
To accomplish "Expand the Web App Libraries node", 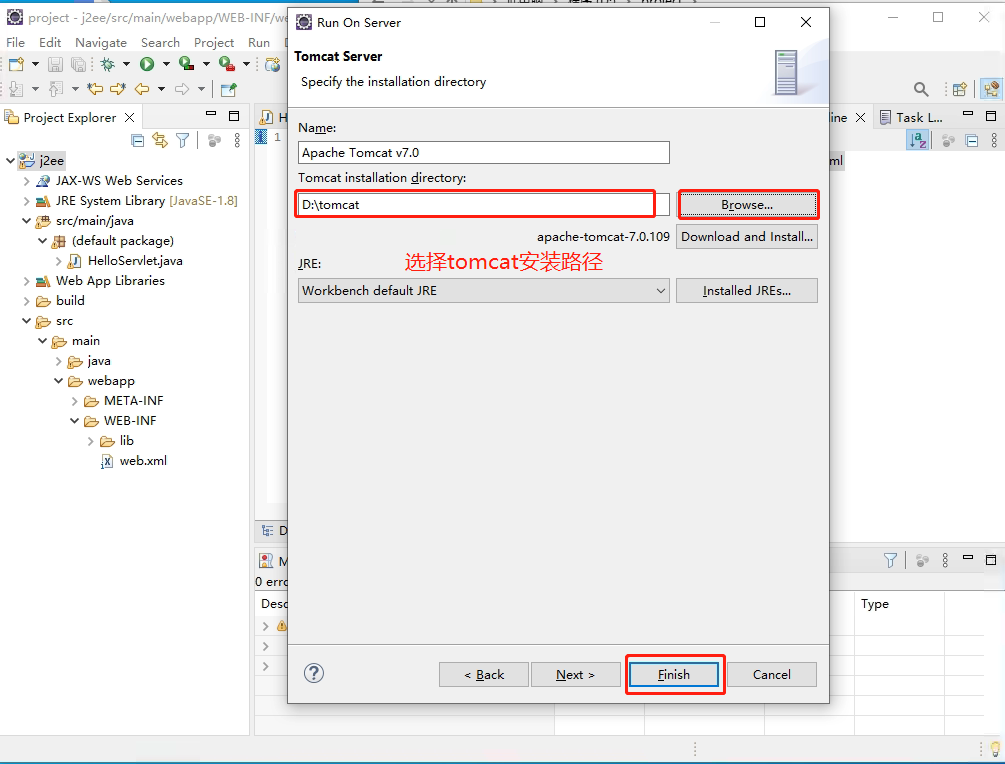I will tap(26, 281).
